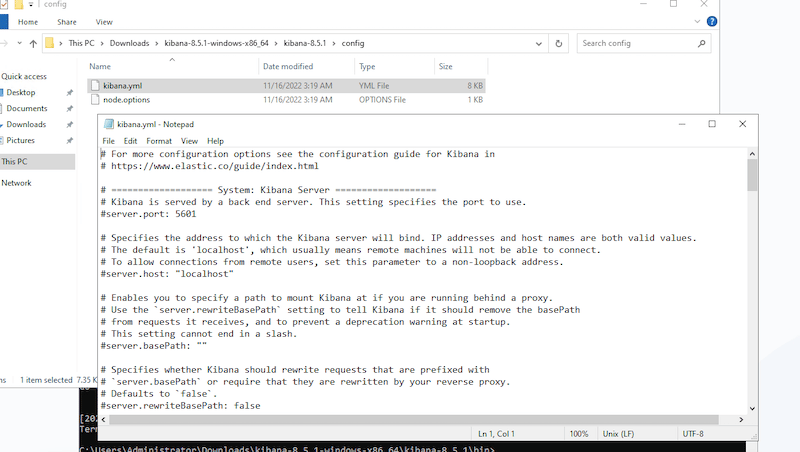Go to kibana-8.5.1-windows-x86_64 in breadcrumb
Image resolution: width=800 pixels, height=452 pixels.
point(216,43)
